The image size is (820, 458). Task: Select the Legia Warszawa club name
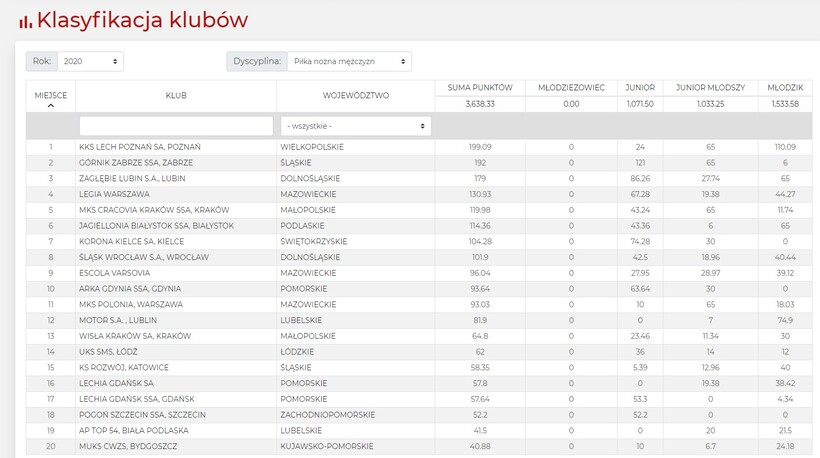114,194
